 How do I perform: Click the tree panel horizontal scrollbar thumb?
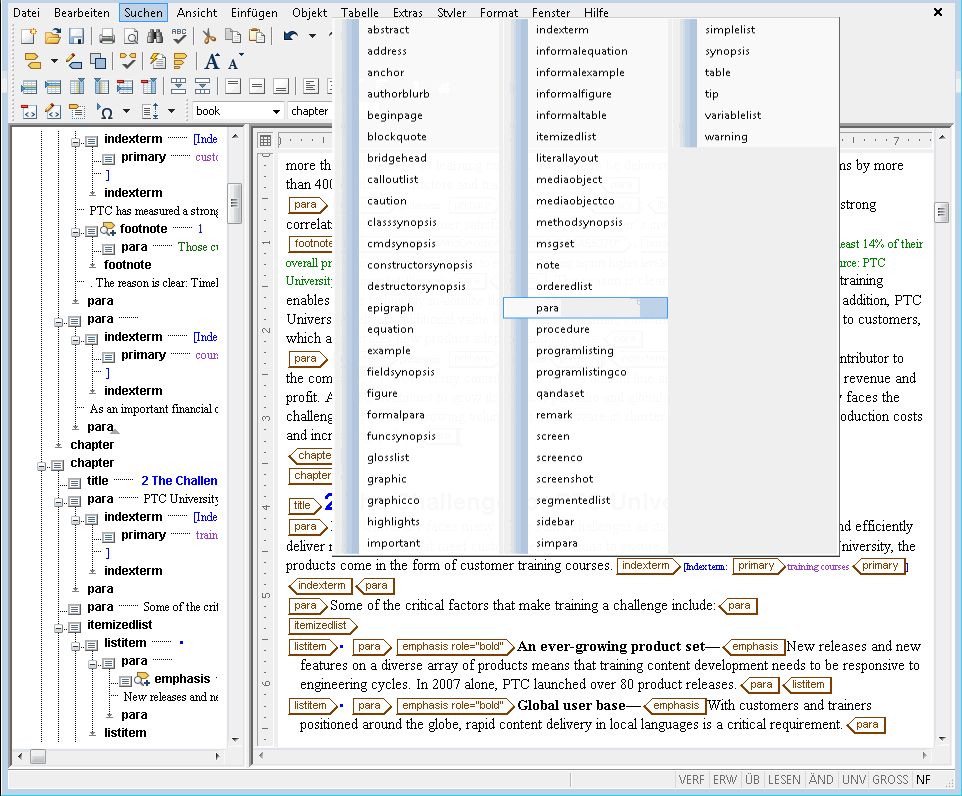click(38, 756)
